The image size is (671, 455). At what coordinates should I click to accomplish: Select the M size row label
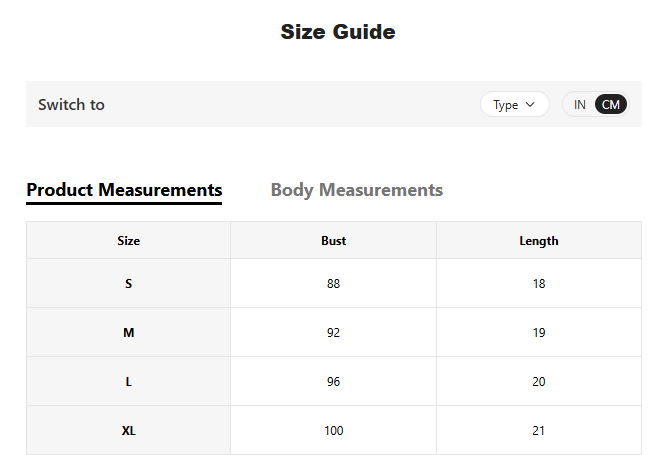pyautogui.click(x=128, y=333)
